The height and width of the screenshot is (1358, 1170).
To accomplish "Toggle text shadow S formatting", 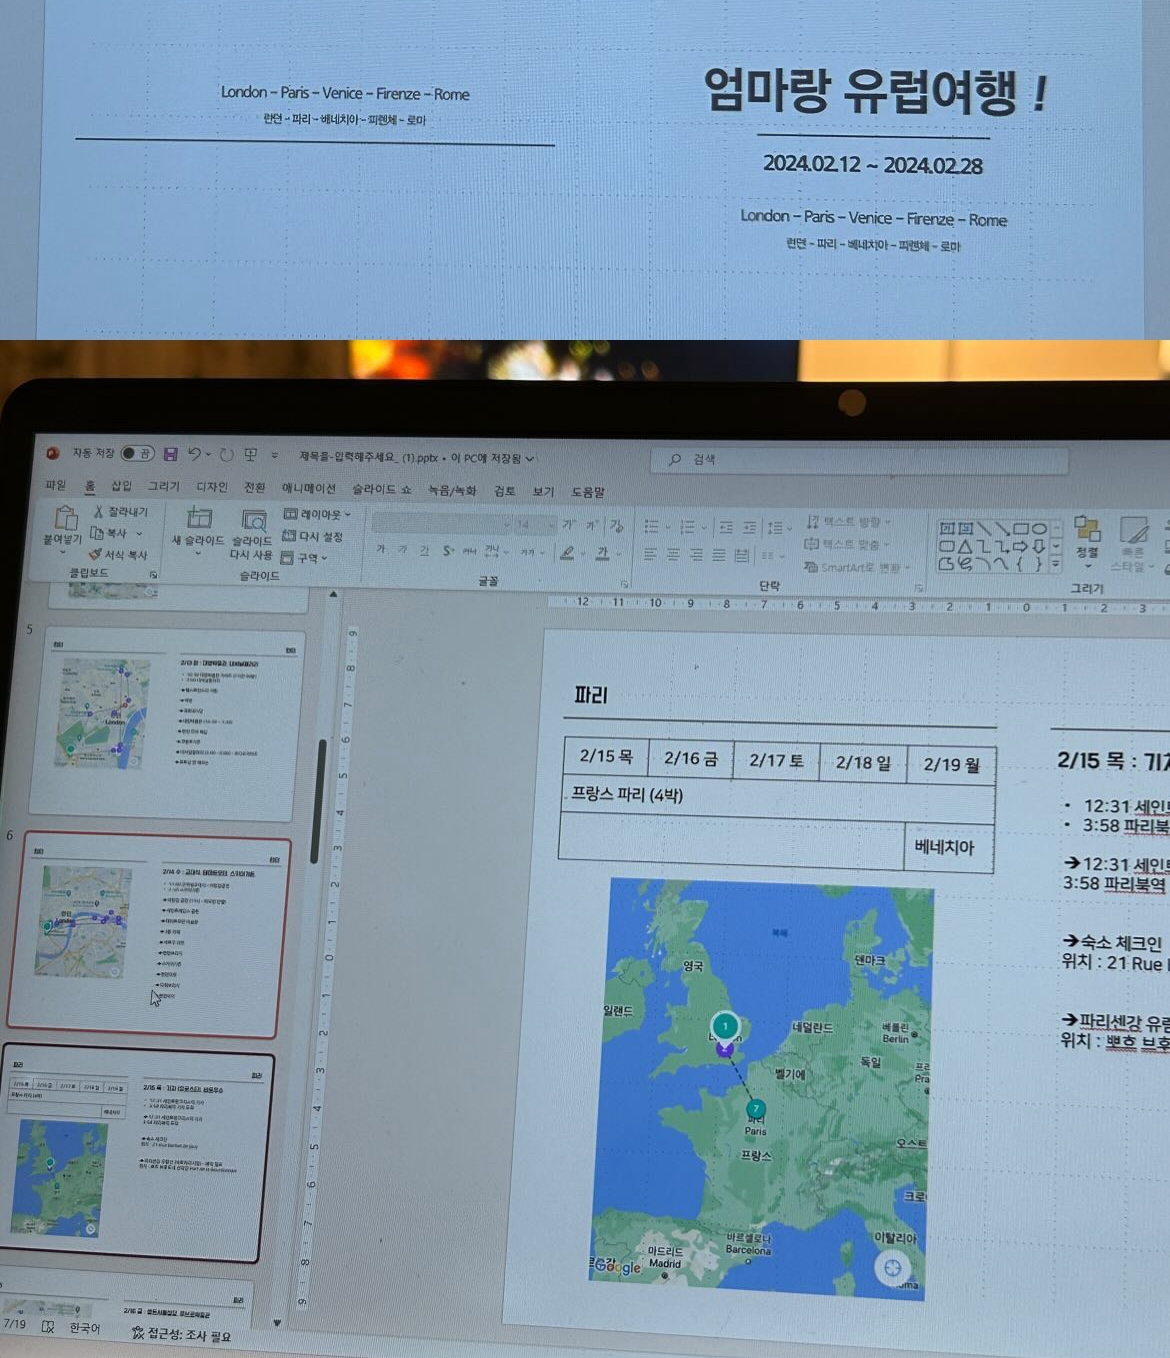I will coord(447,550).
